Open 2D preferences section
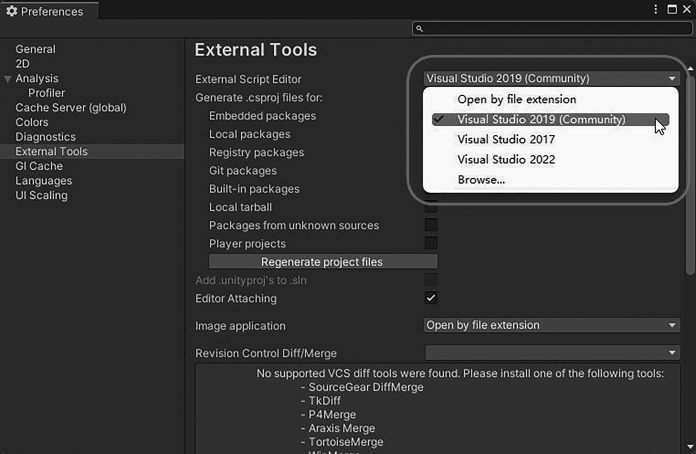The image size is (696, 454). 22,64
